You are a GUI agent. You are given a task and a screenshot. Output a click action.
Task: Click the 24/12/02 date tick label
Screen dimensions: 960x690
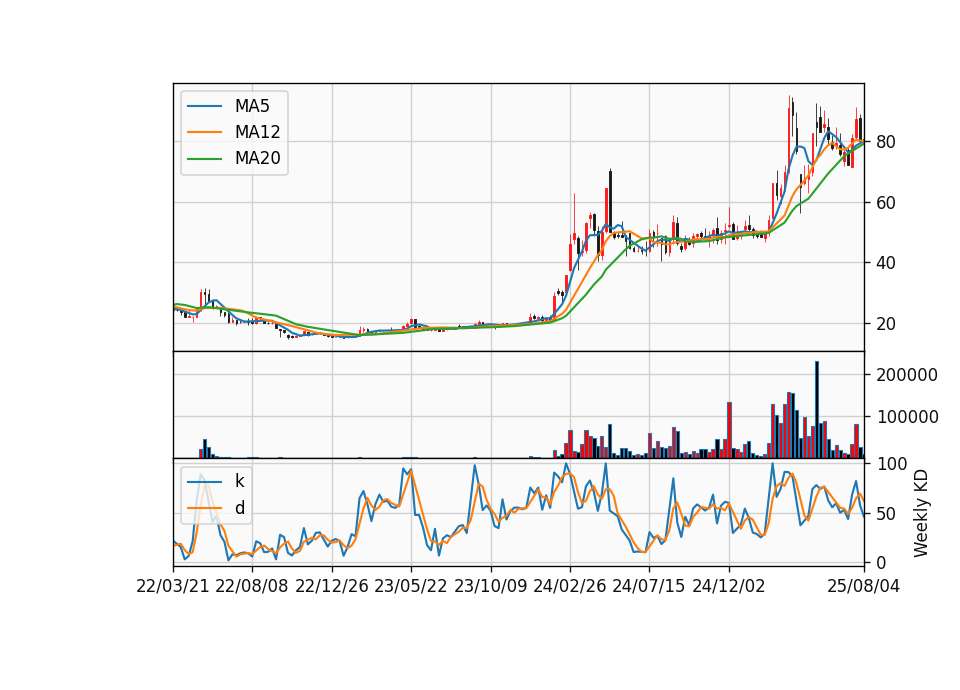pyautogui.click(x=729, y=586)
